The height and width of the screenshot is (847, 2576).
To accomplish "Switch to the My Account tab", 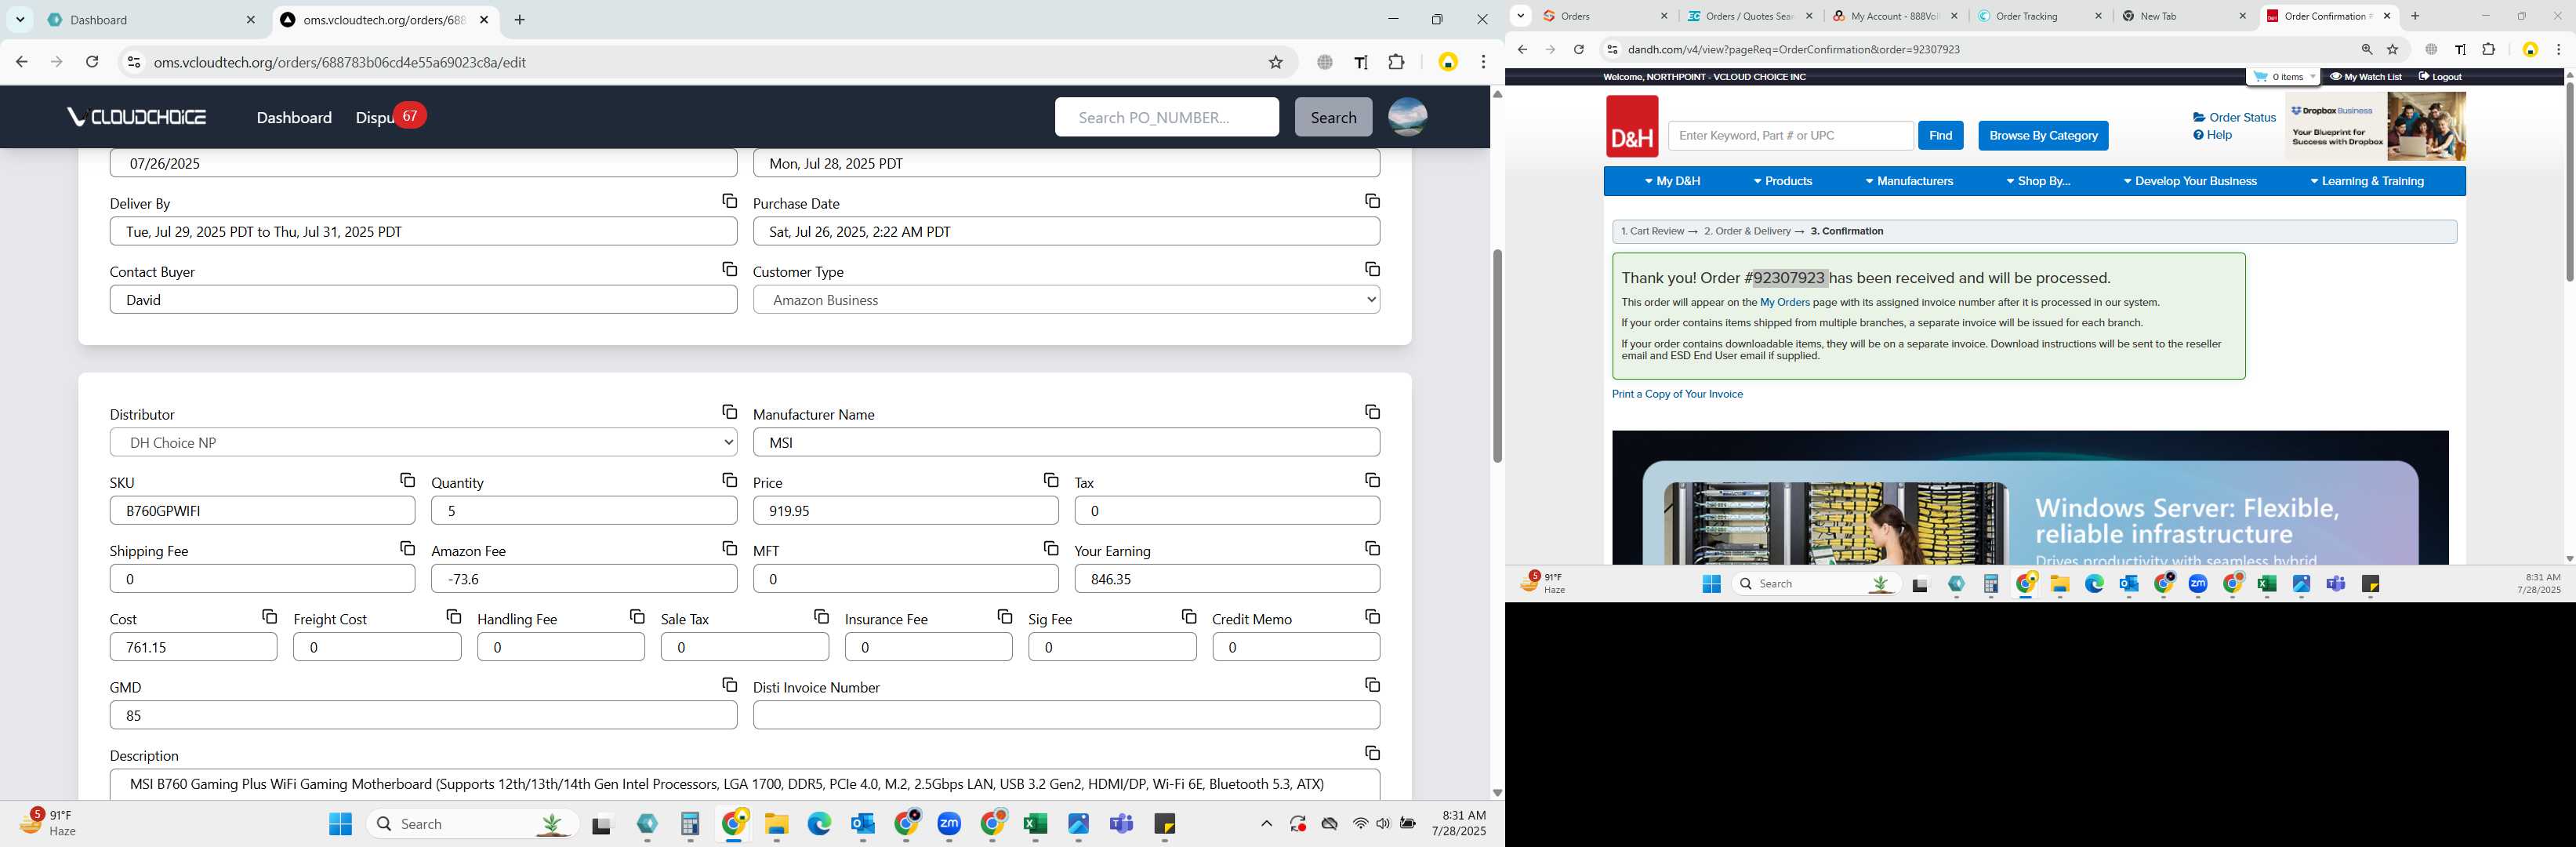I will [x=1894, y=16].
